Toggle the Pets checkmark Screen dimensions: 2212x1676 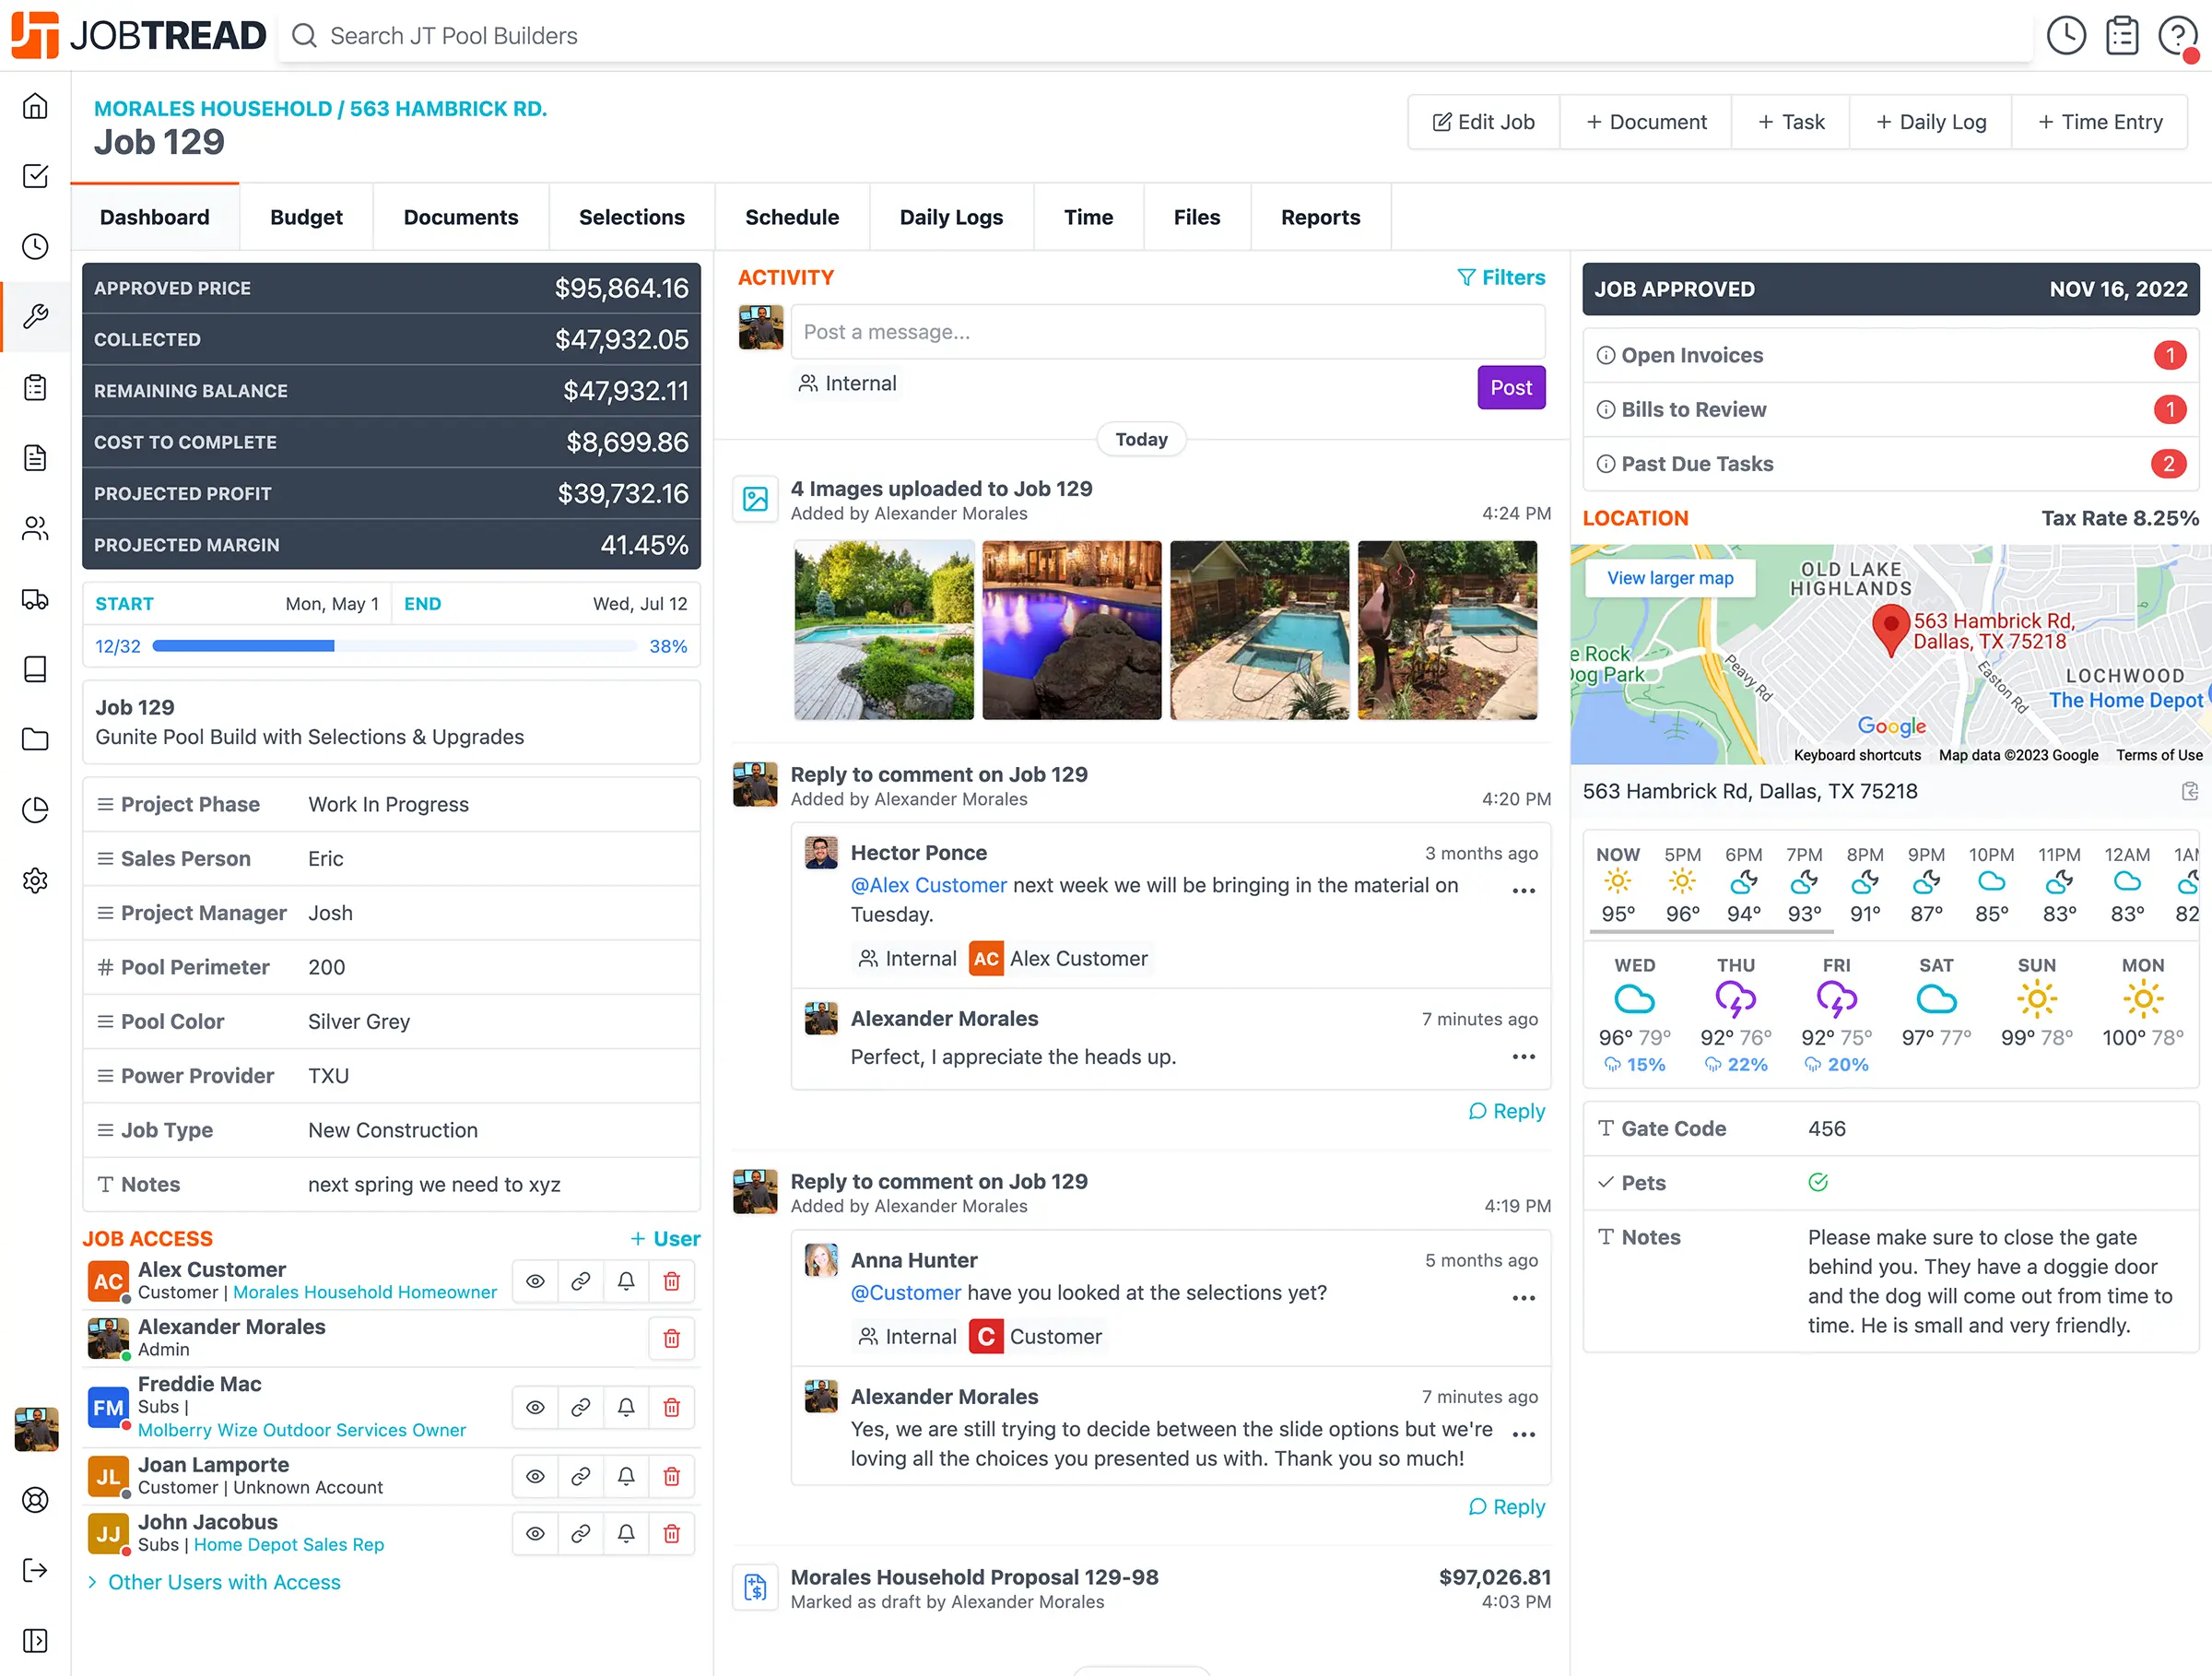click(1817, 1182)
